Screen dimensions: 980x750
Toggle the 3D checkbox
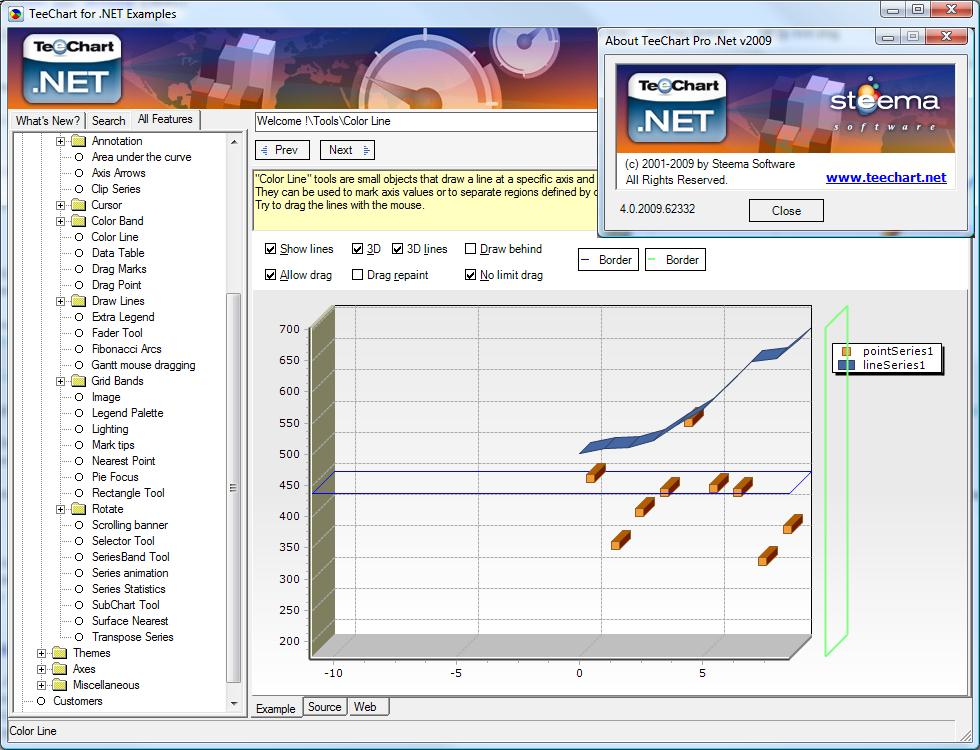tap(358, 249)
